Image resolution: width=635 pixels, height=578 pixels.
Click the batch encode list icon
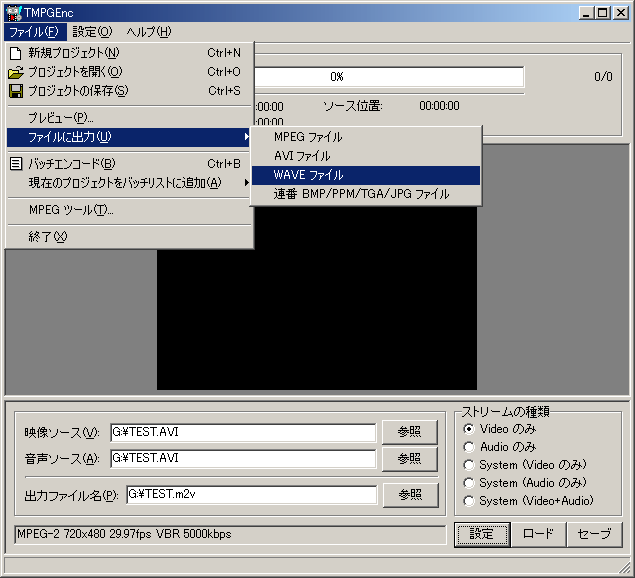coord(16,164)
